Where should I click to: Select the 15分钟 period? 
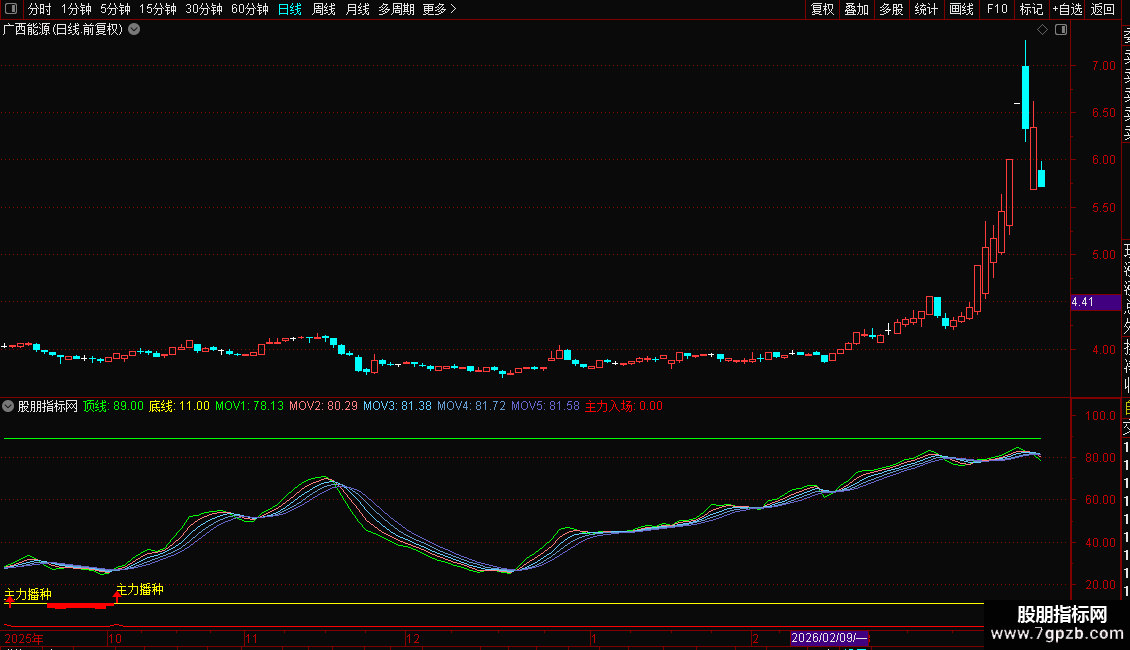158,9
